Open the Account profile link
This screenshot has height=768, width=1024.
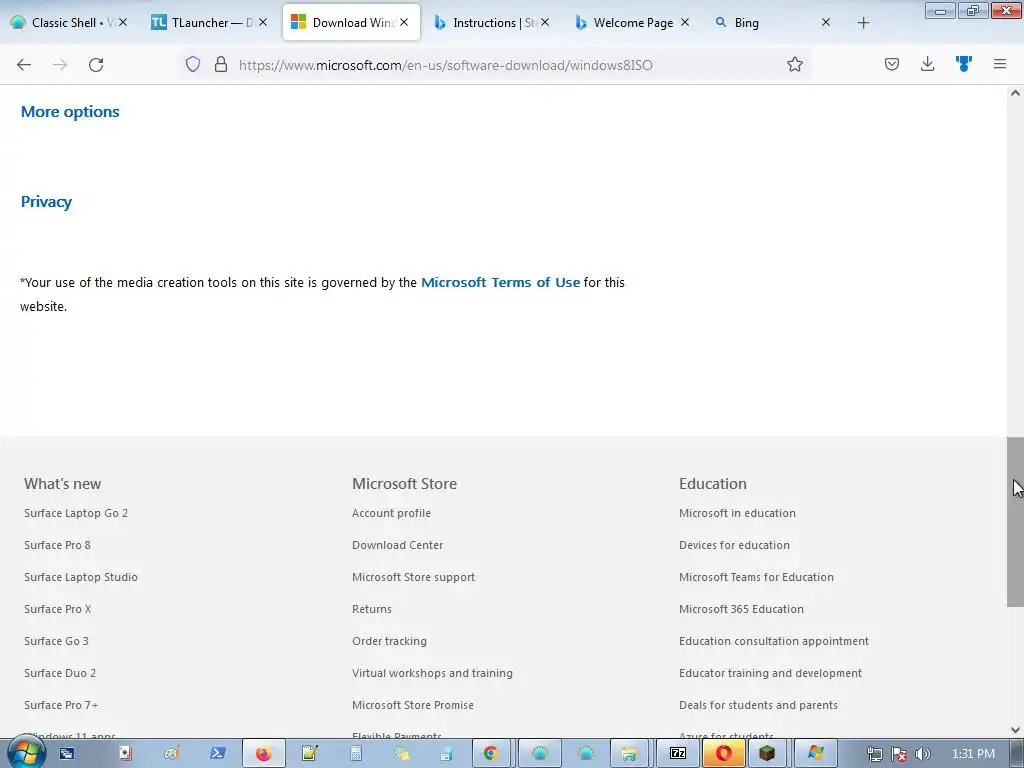tap(391, 513)
